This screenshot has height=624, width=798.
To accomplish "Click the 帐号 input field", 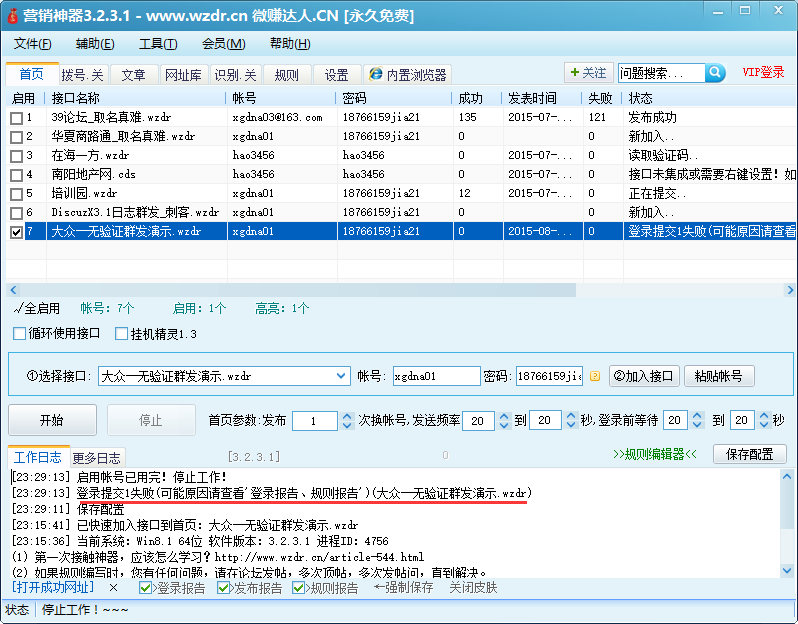I will click(436, 376).
